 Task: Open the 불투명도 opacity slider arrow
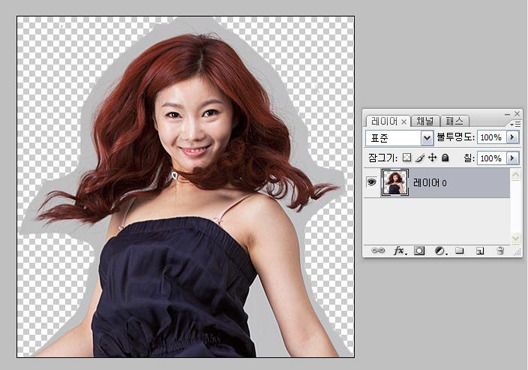click(x=513, y=137)
